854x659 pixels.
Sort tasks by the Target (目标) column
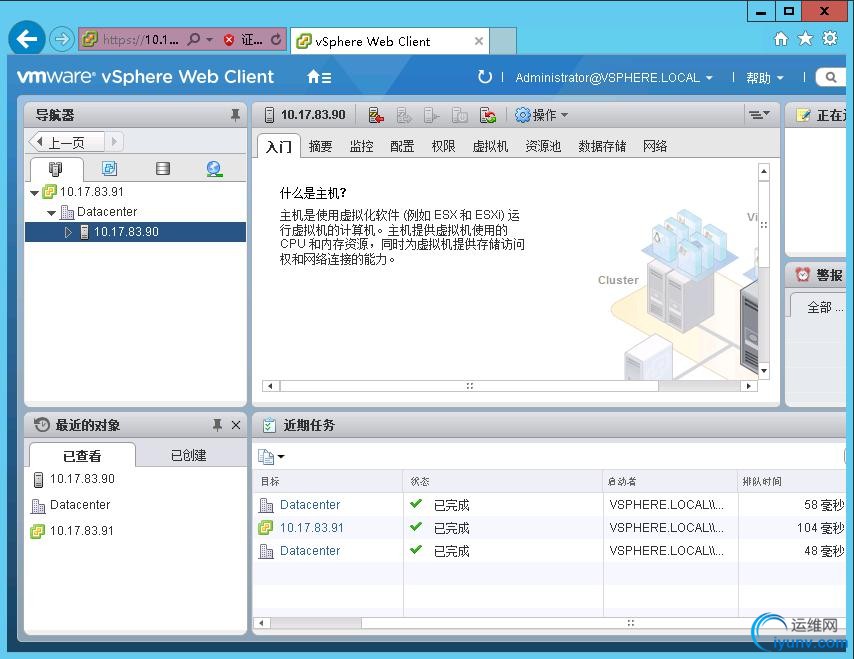(328, 481)
